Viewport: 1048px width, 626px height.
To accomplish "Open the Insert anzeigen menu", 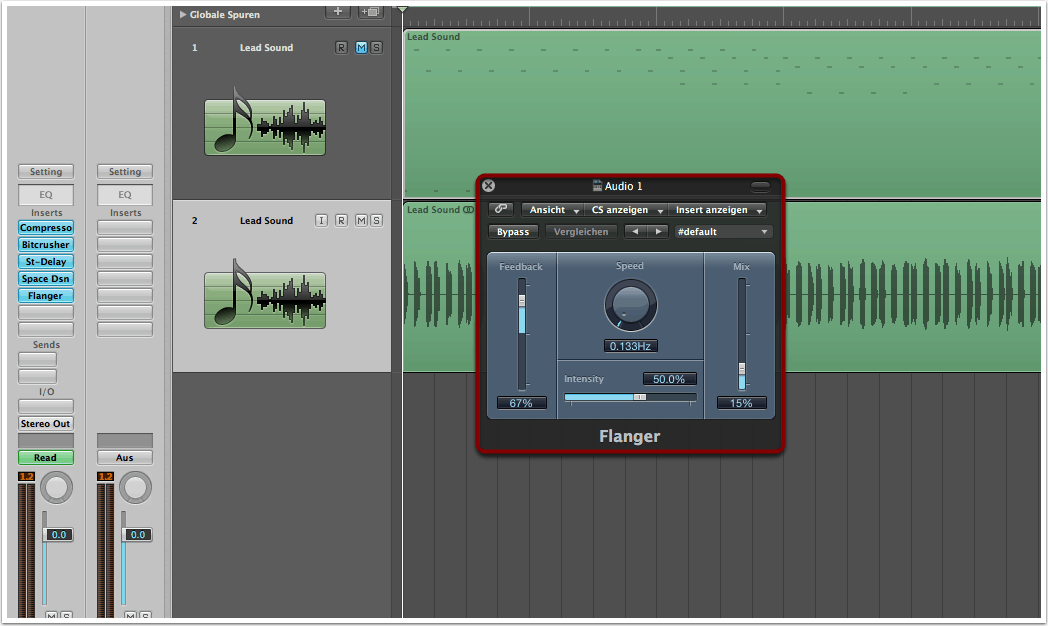I will 718,210.
